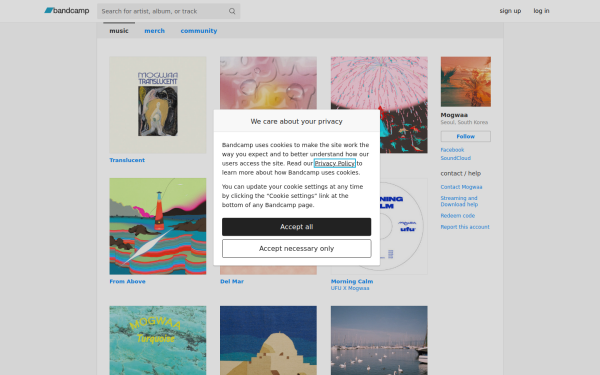
Task: Open the sign up link
Action: (x=510, y=11)
